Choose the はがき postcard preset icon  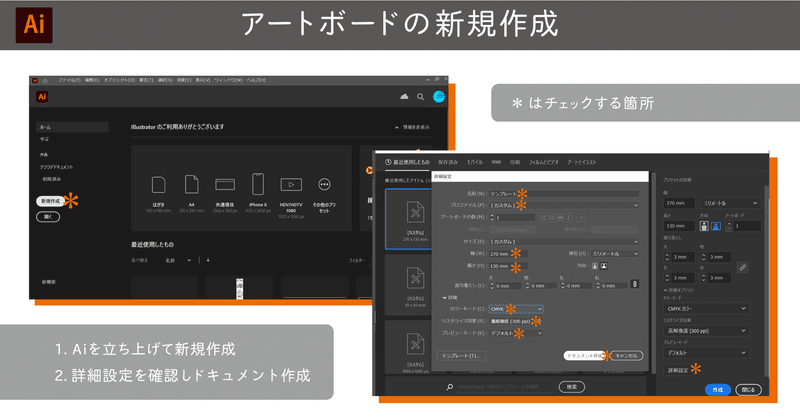point(159,184)
